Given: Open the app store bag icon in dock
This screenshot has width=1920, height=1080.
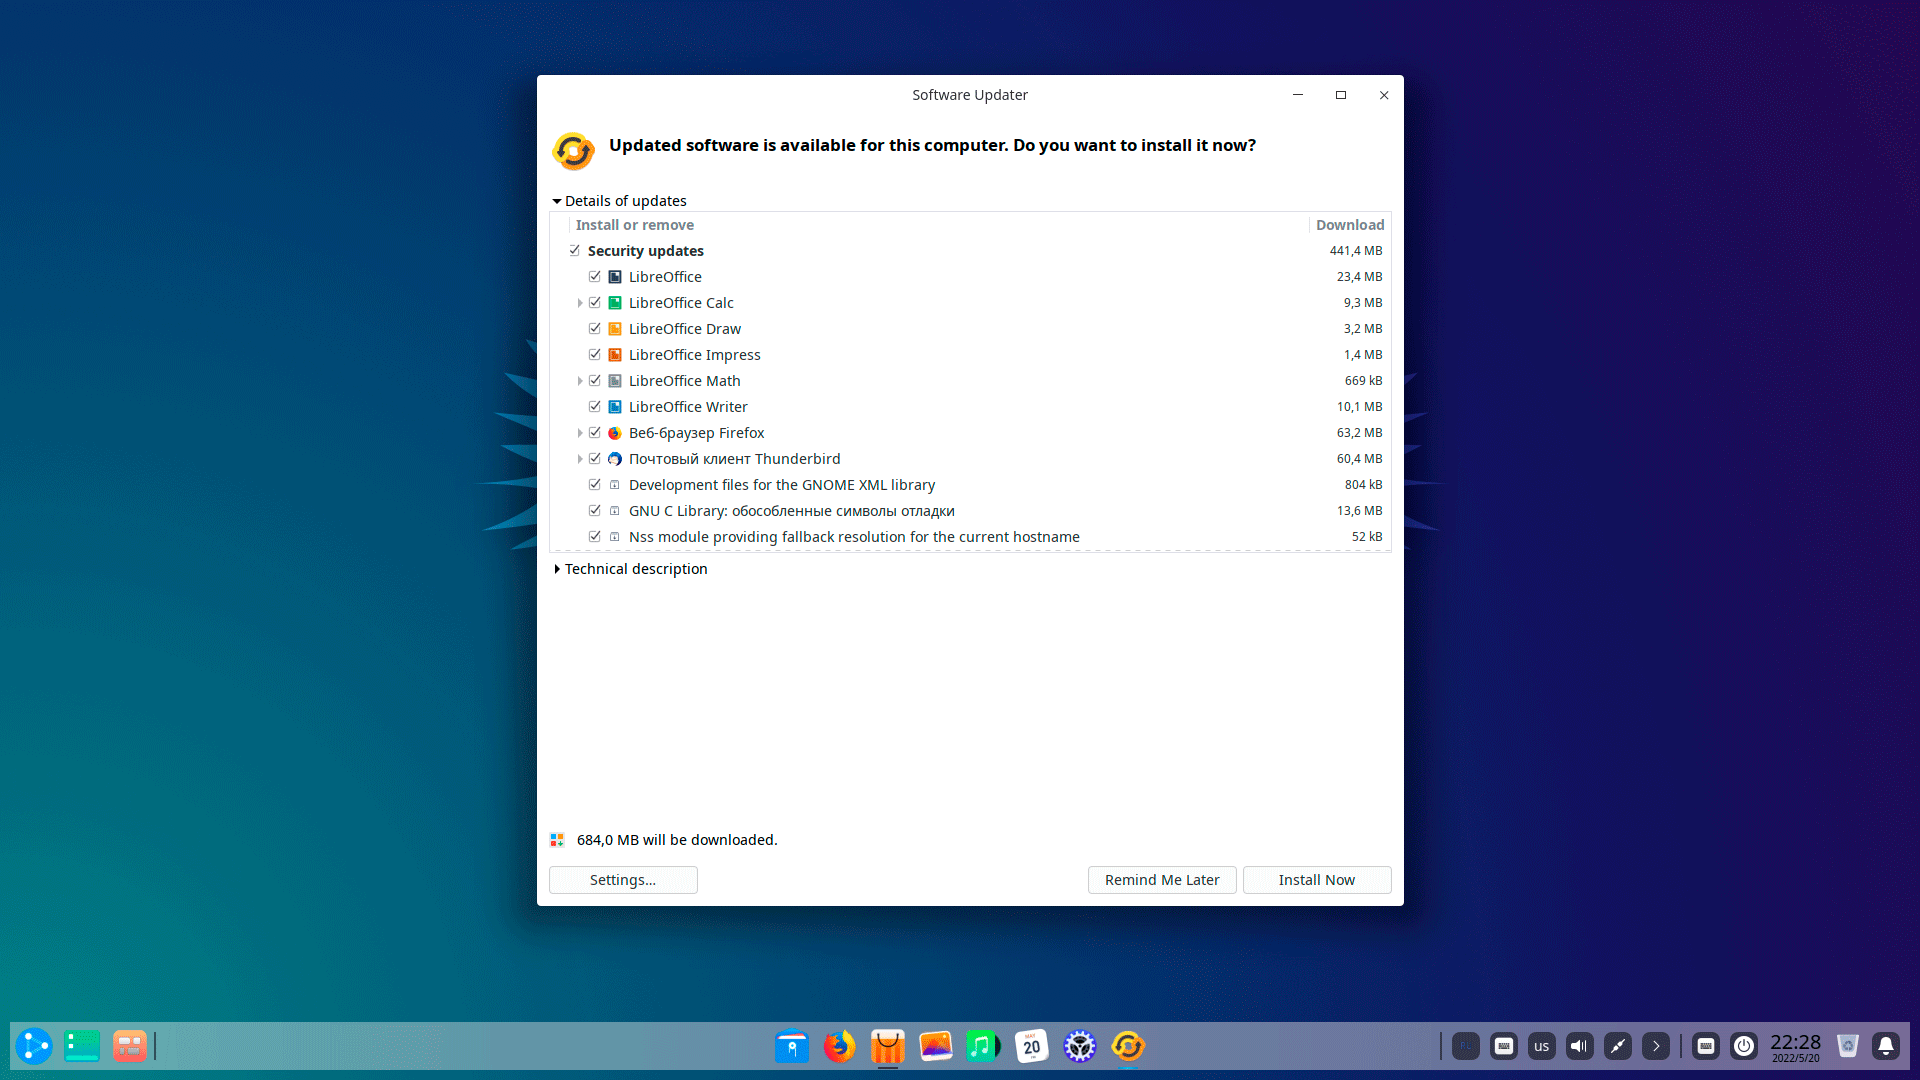Looking at the screenshot, I should [887, 1046].
